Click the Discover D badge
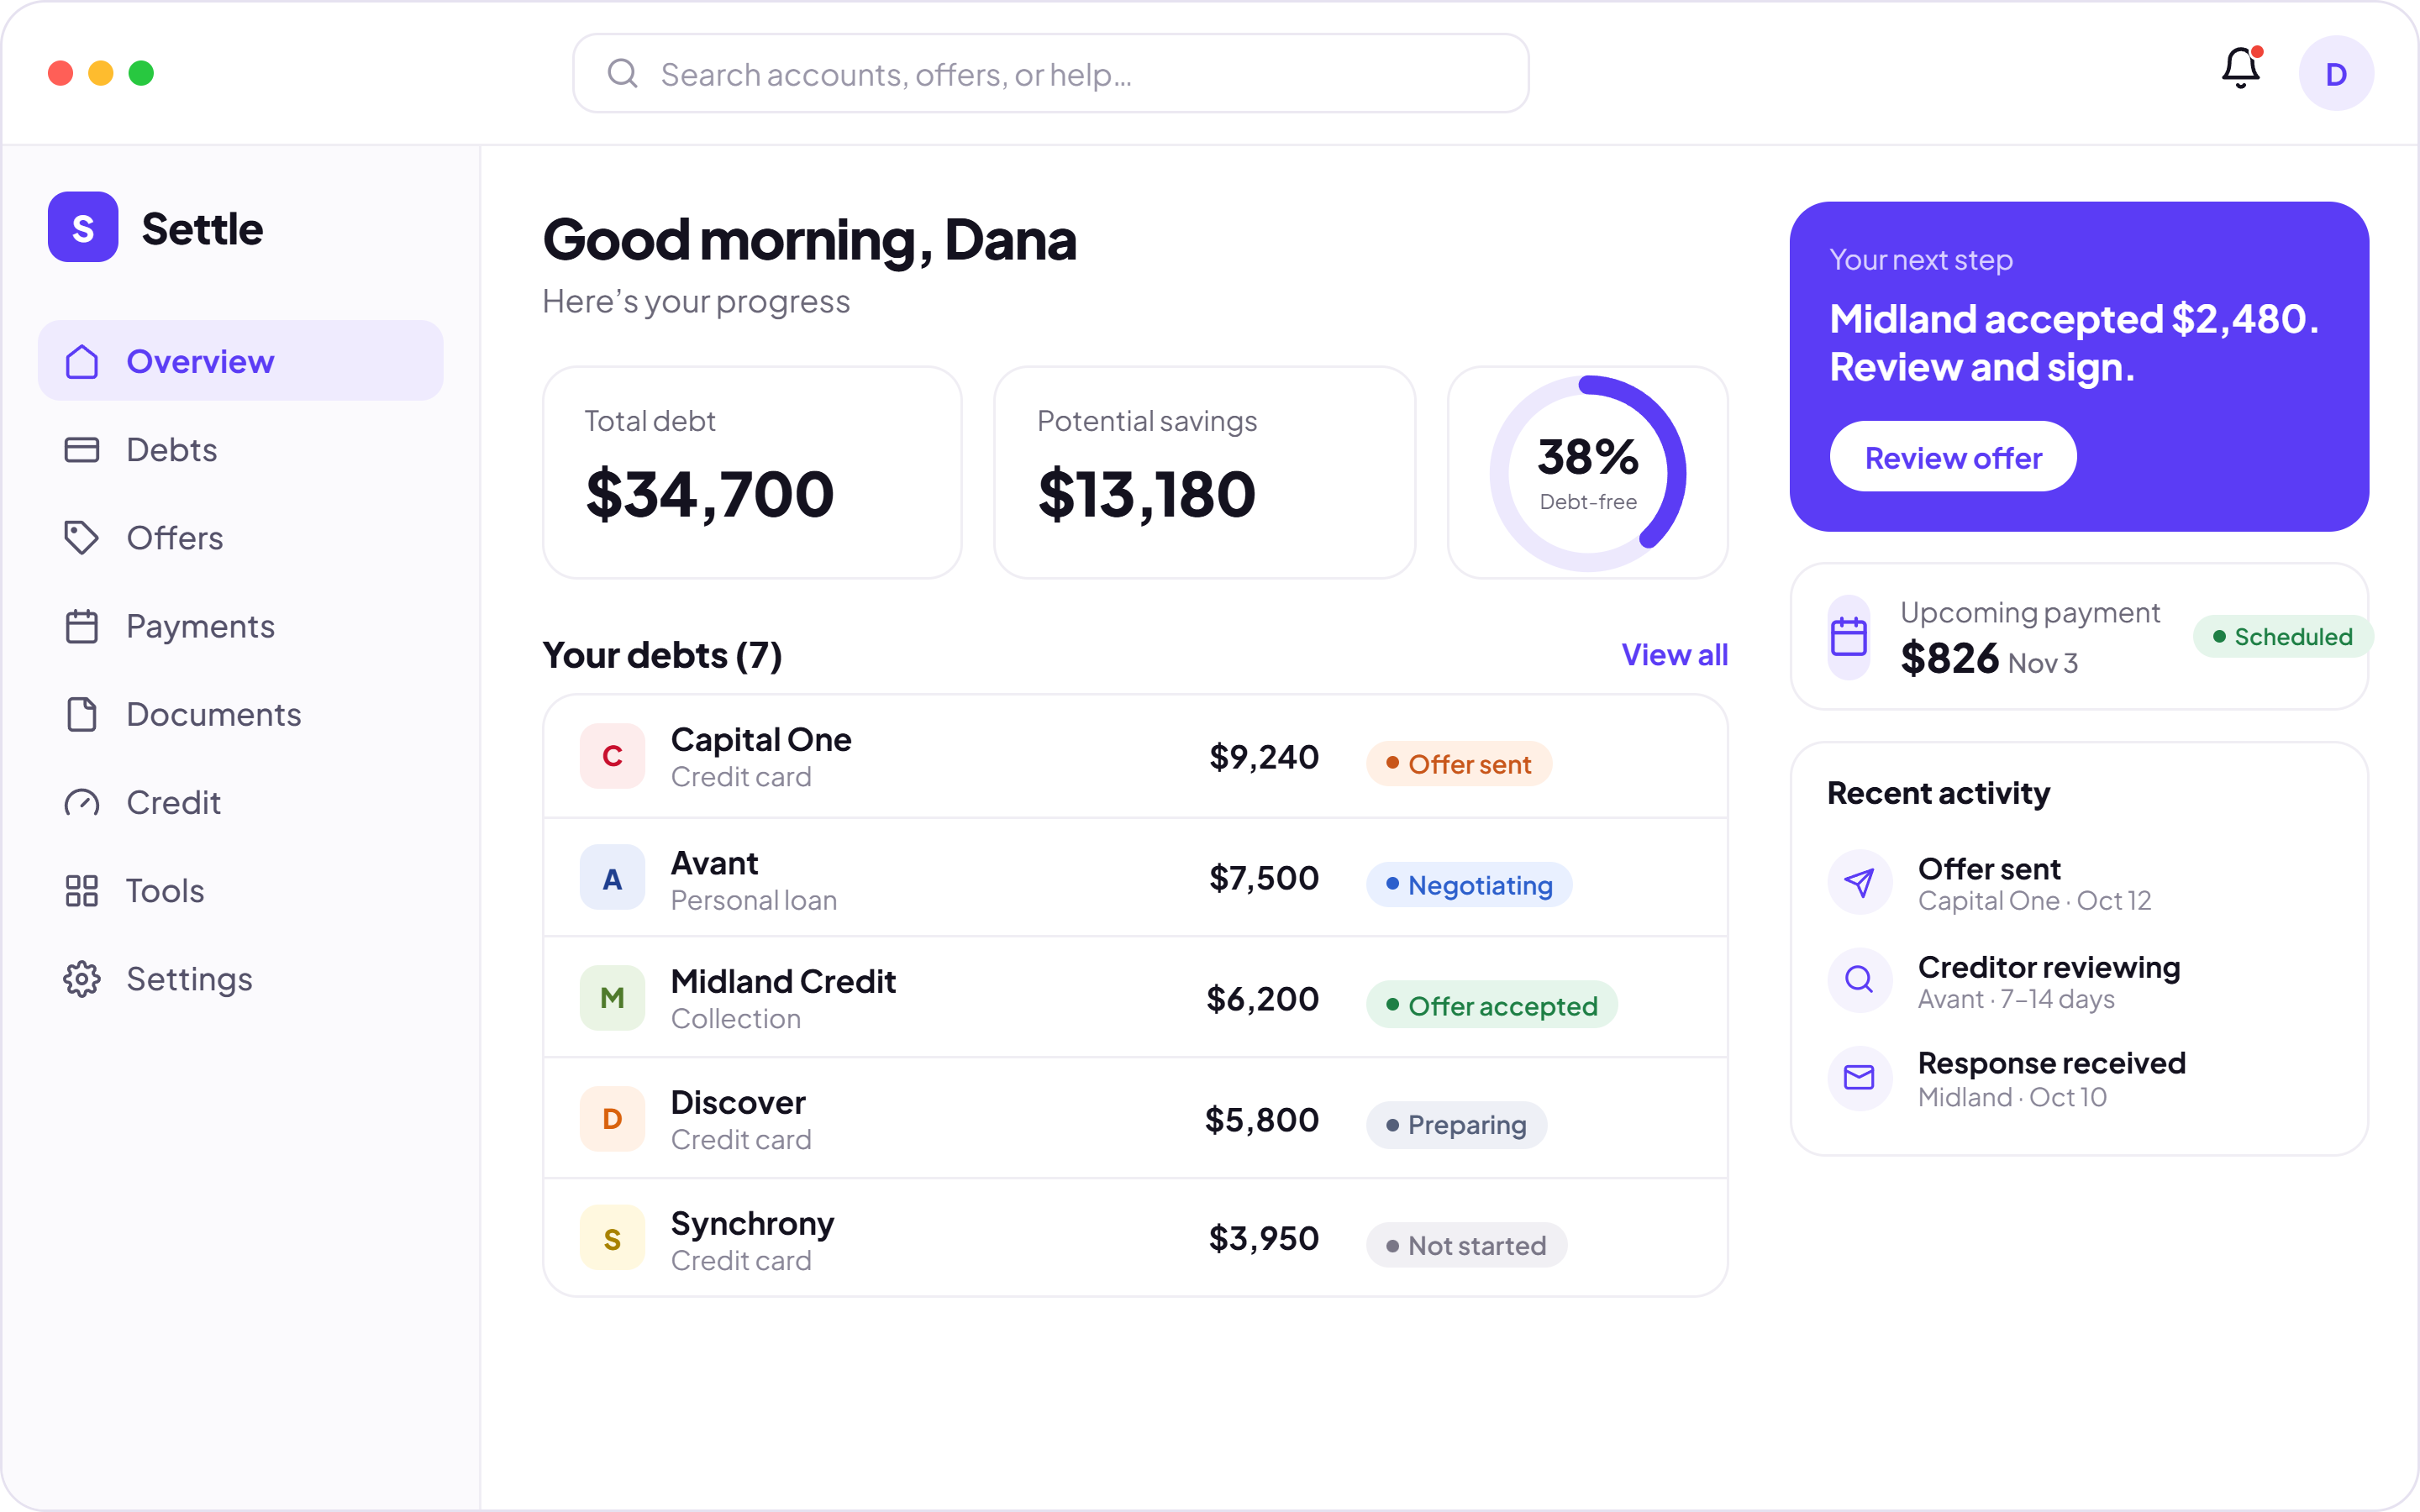Viewport: 2420px width, 1512px height. 612,1119
